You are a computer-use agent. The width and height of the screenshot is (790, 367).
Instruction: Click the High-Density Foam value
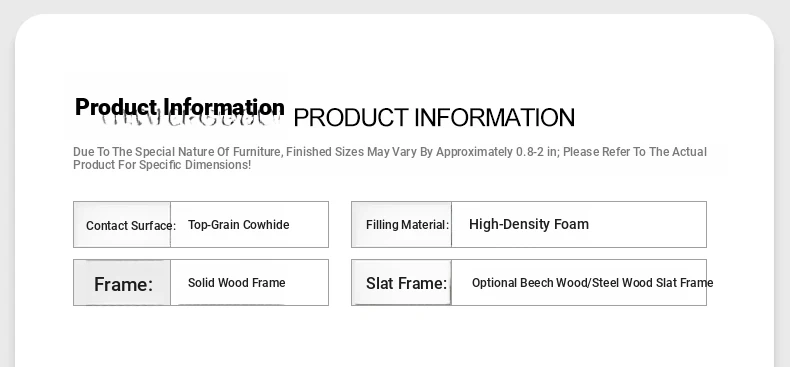[529, 224]
